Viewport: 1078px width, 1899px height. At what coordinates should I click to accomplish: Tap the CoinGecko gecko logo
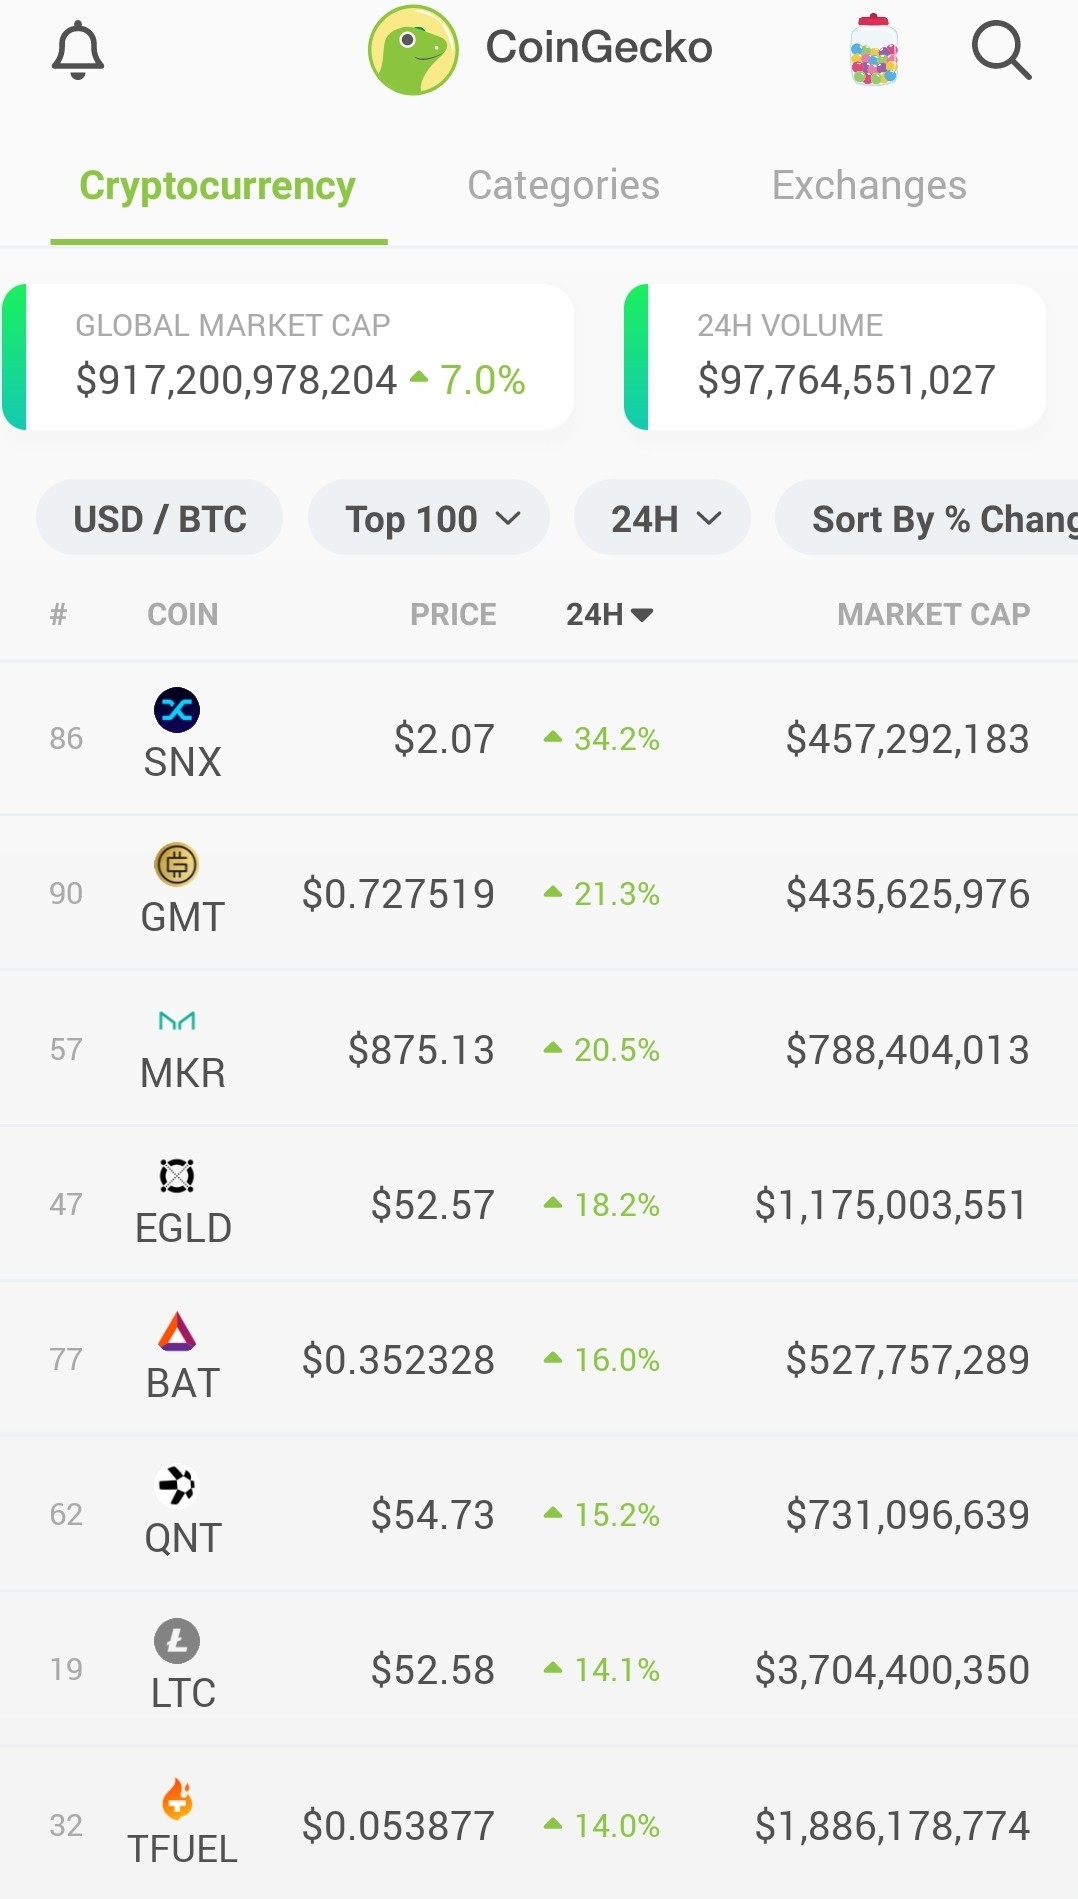click(x=413, y=50)
